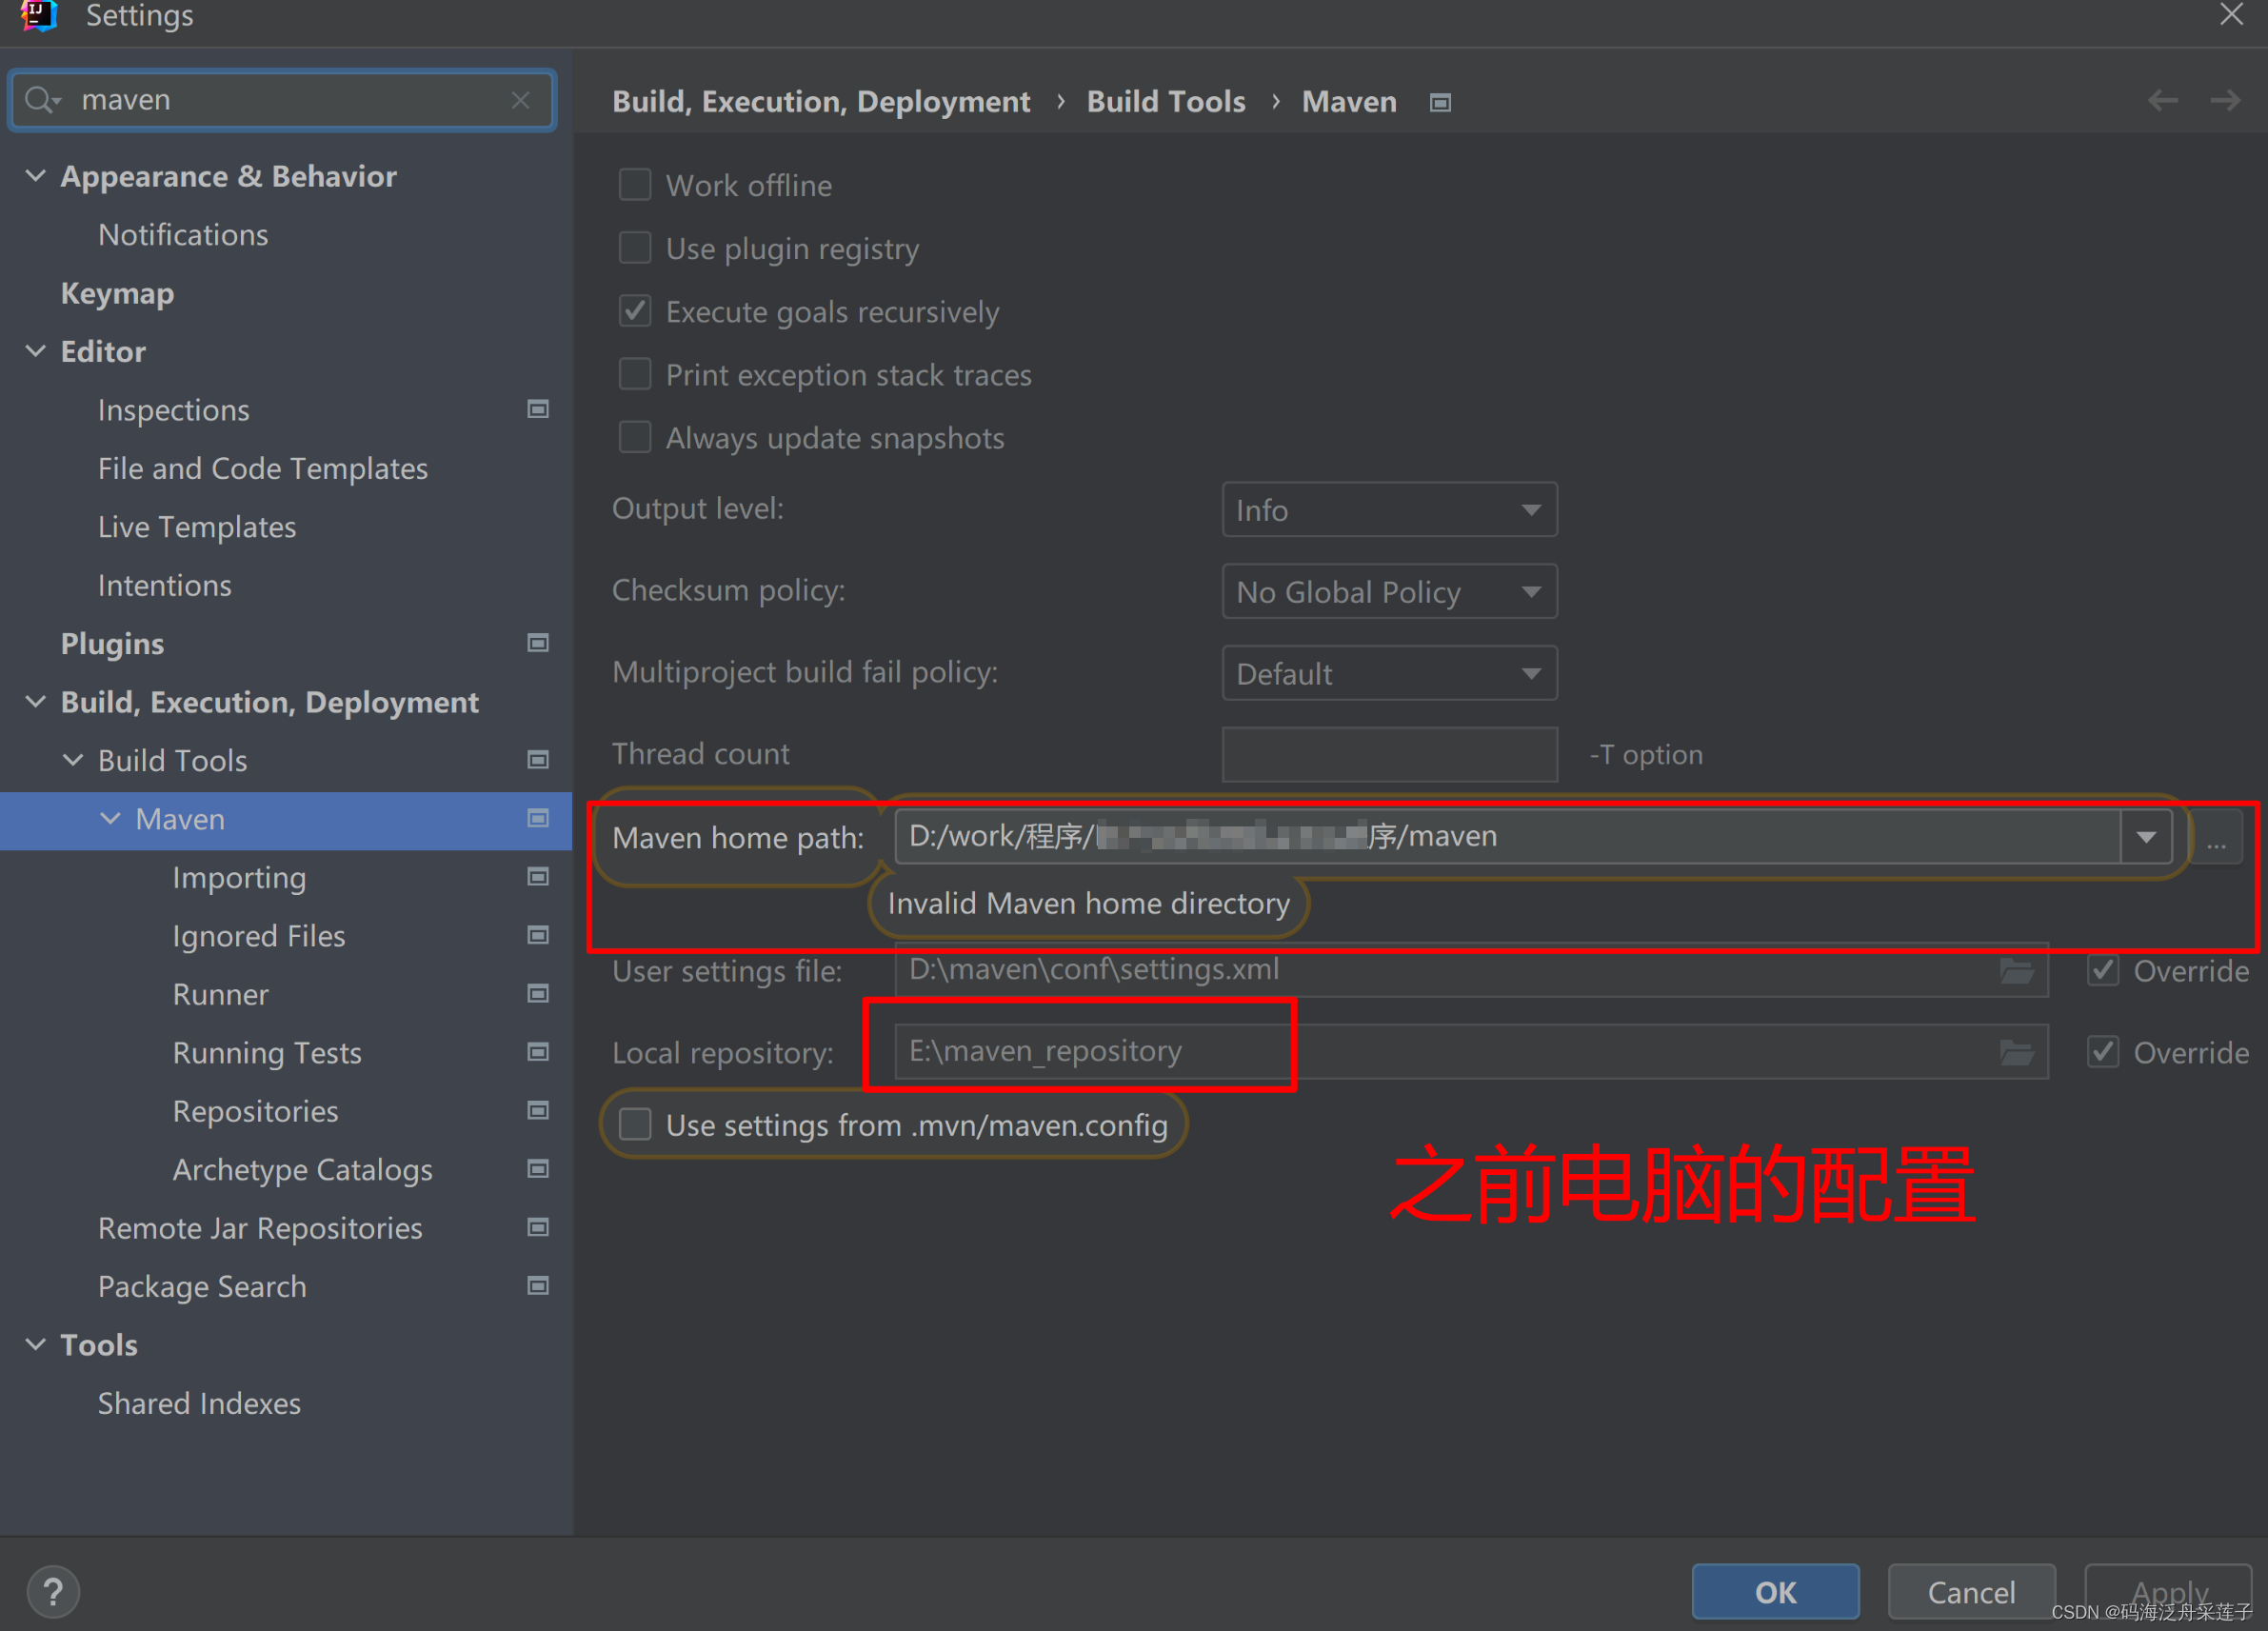This screenshot has height=1631, width=2268.
Task: Open Notifications settings
Action: click(x=183, y=235)
